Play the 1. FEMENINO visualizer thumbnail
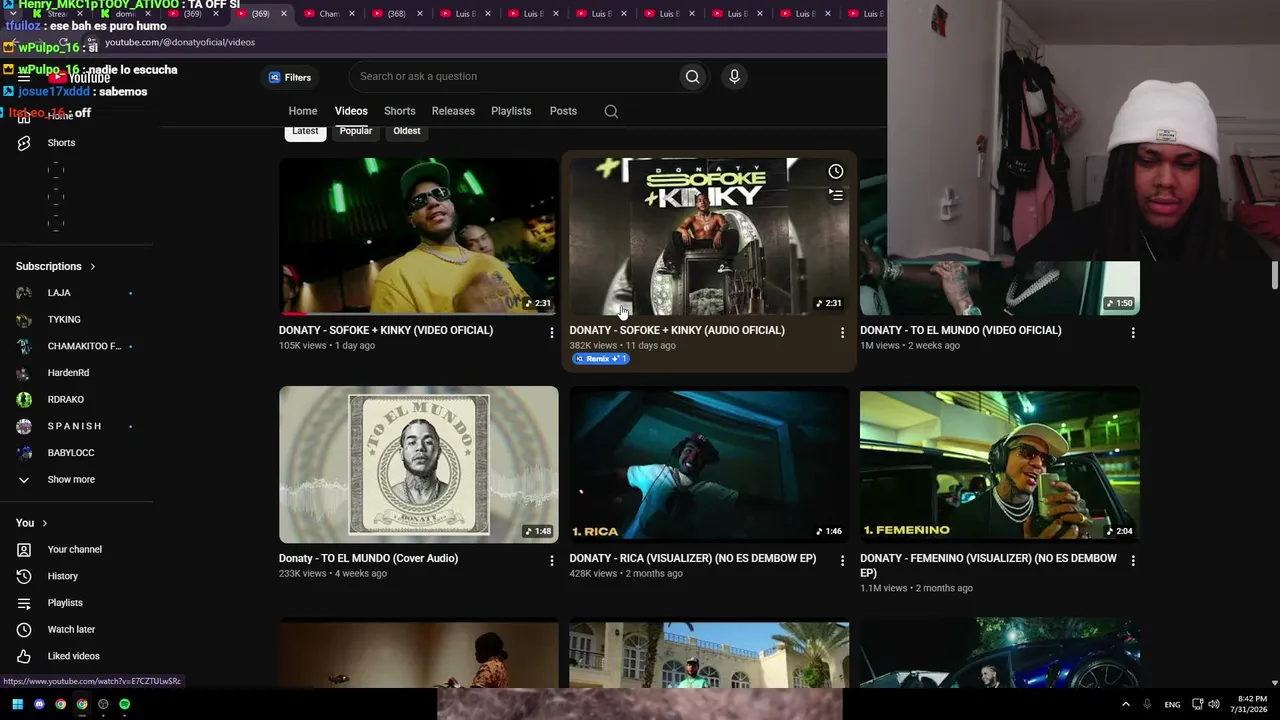Screen dimensions: 1280x720 pyautogui.click(x=1000, y=465)
